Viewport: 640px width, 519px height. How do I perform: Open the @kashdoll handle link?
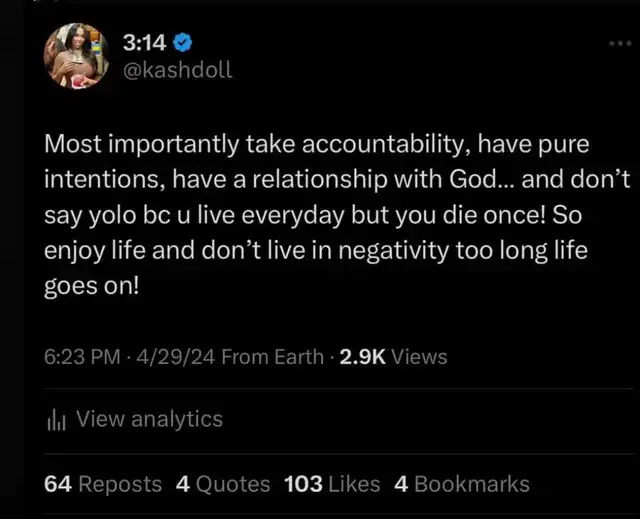(176, 71)
